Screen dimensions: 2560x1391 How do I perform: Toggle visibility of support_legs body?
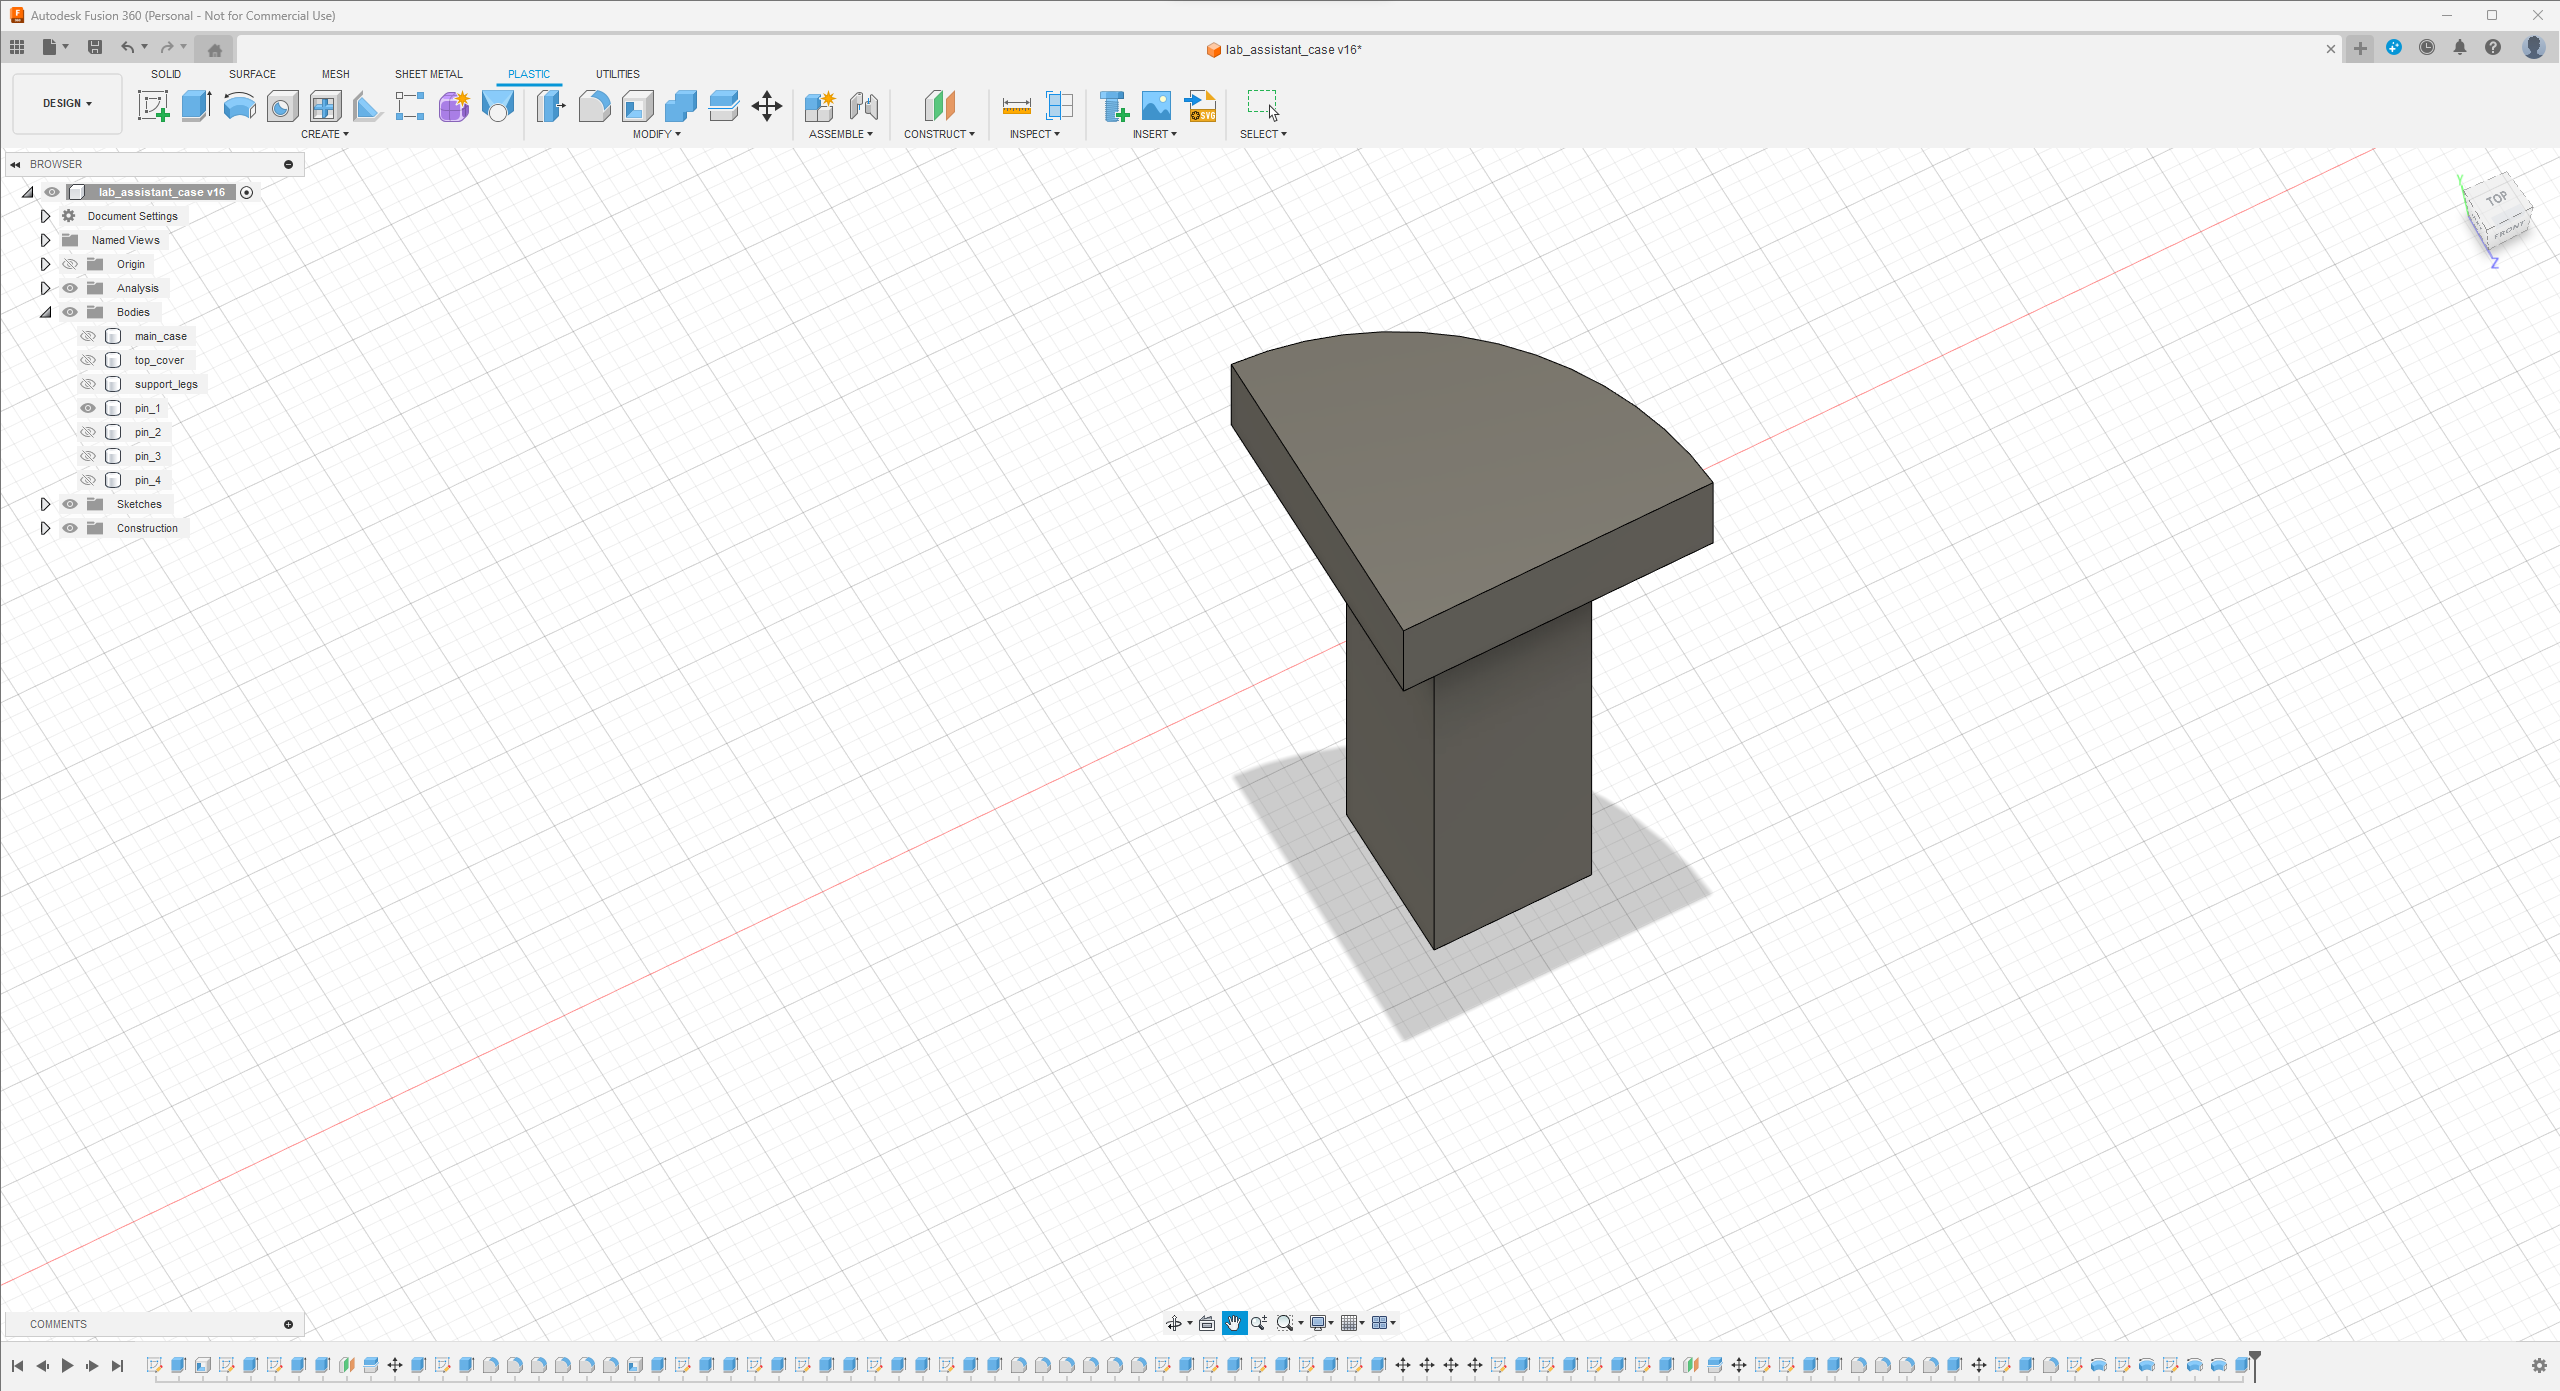pos(87,384)
